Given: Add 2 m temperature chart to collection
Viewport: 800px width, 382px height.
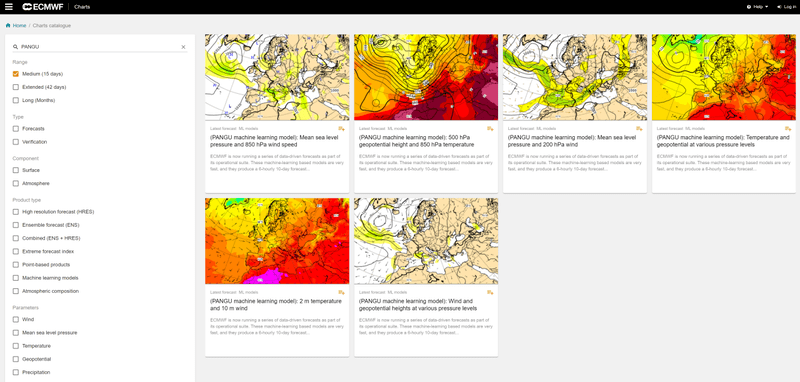Looking at the screenshot, I should click(341, 292).
